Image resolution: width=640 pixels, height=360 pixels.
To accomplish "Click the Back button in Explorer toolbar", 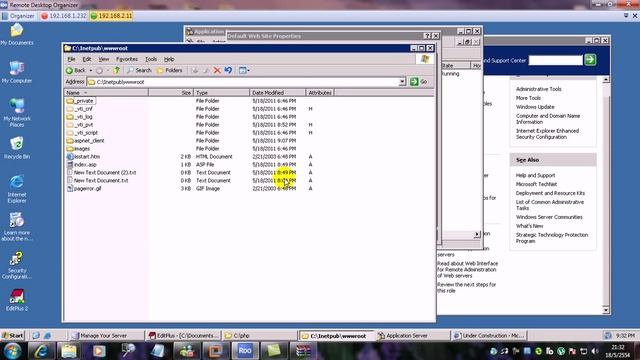I will pyautogui.click(x=76, y=70).
